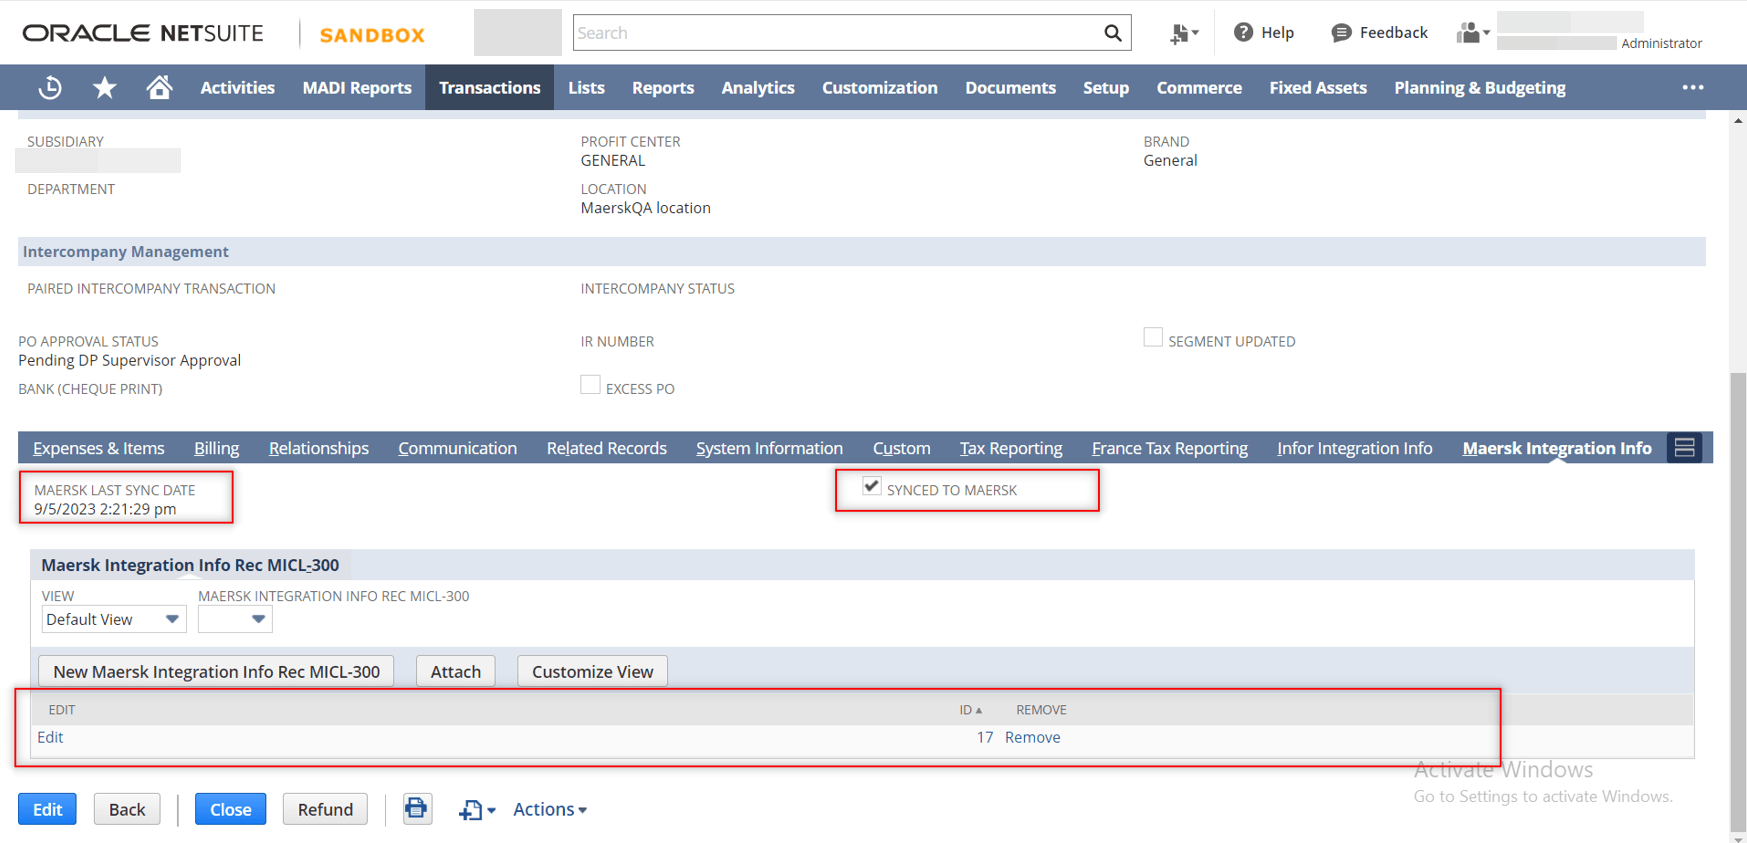Switch to the Billing subtab
1747x843 pixels.
click(216, 448)
